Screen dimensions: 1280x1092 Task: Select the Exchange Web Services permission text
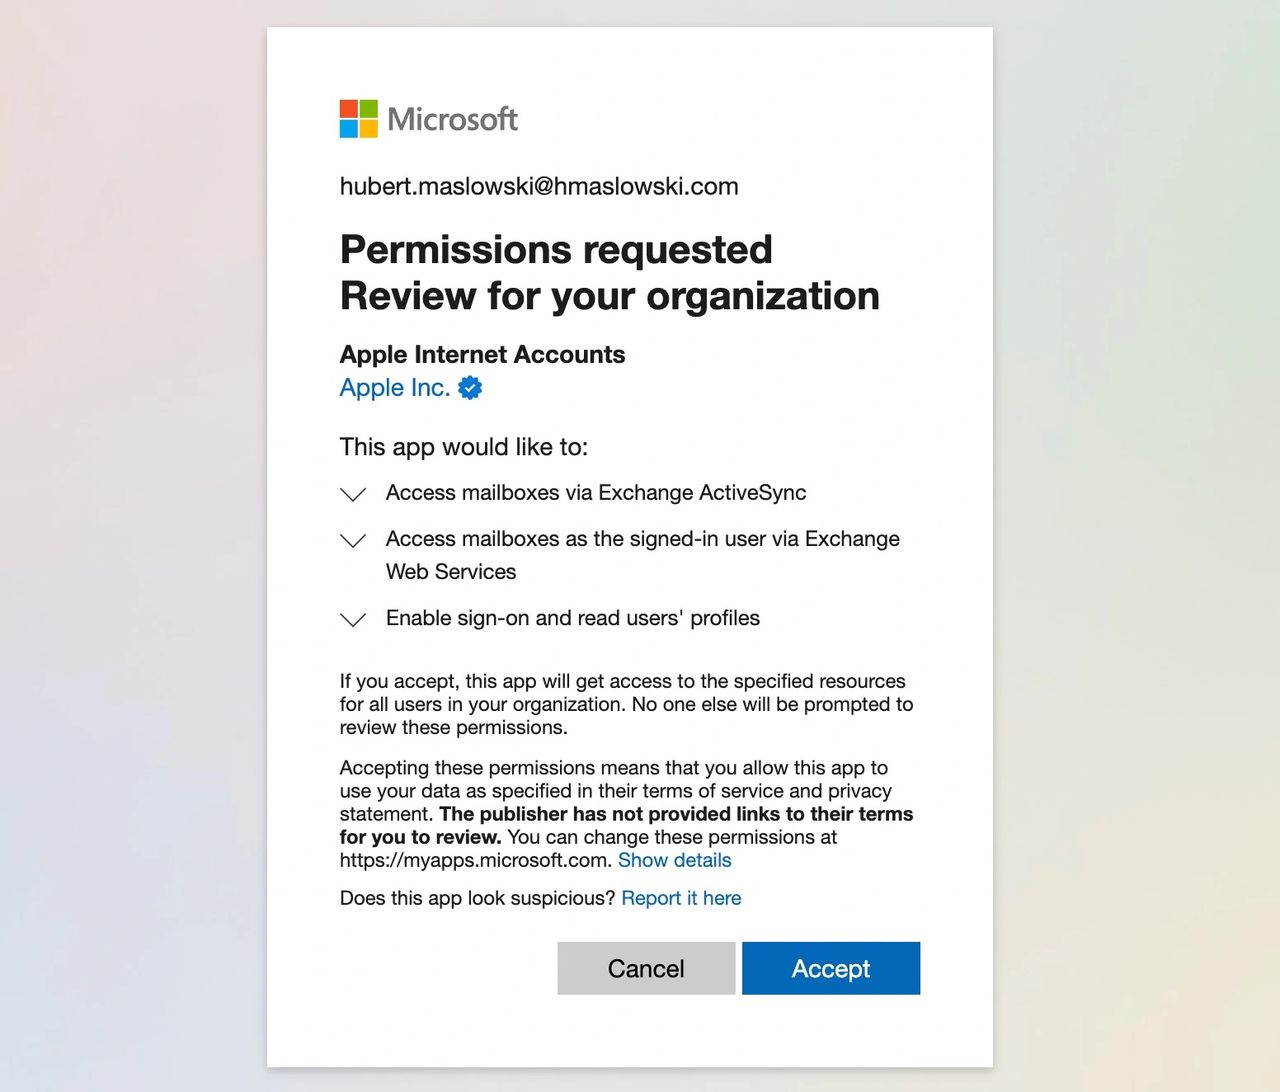click(x=642, y=555)
